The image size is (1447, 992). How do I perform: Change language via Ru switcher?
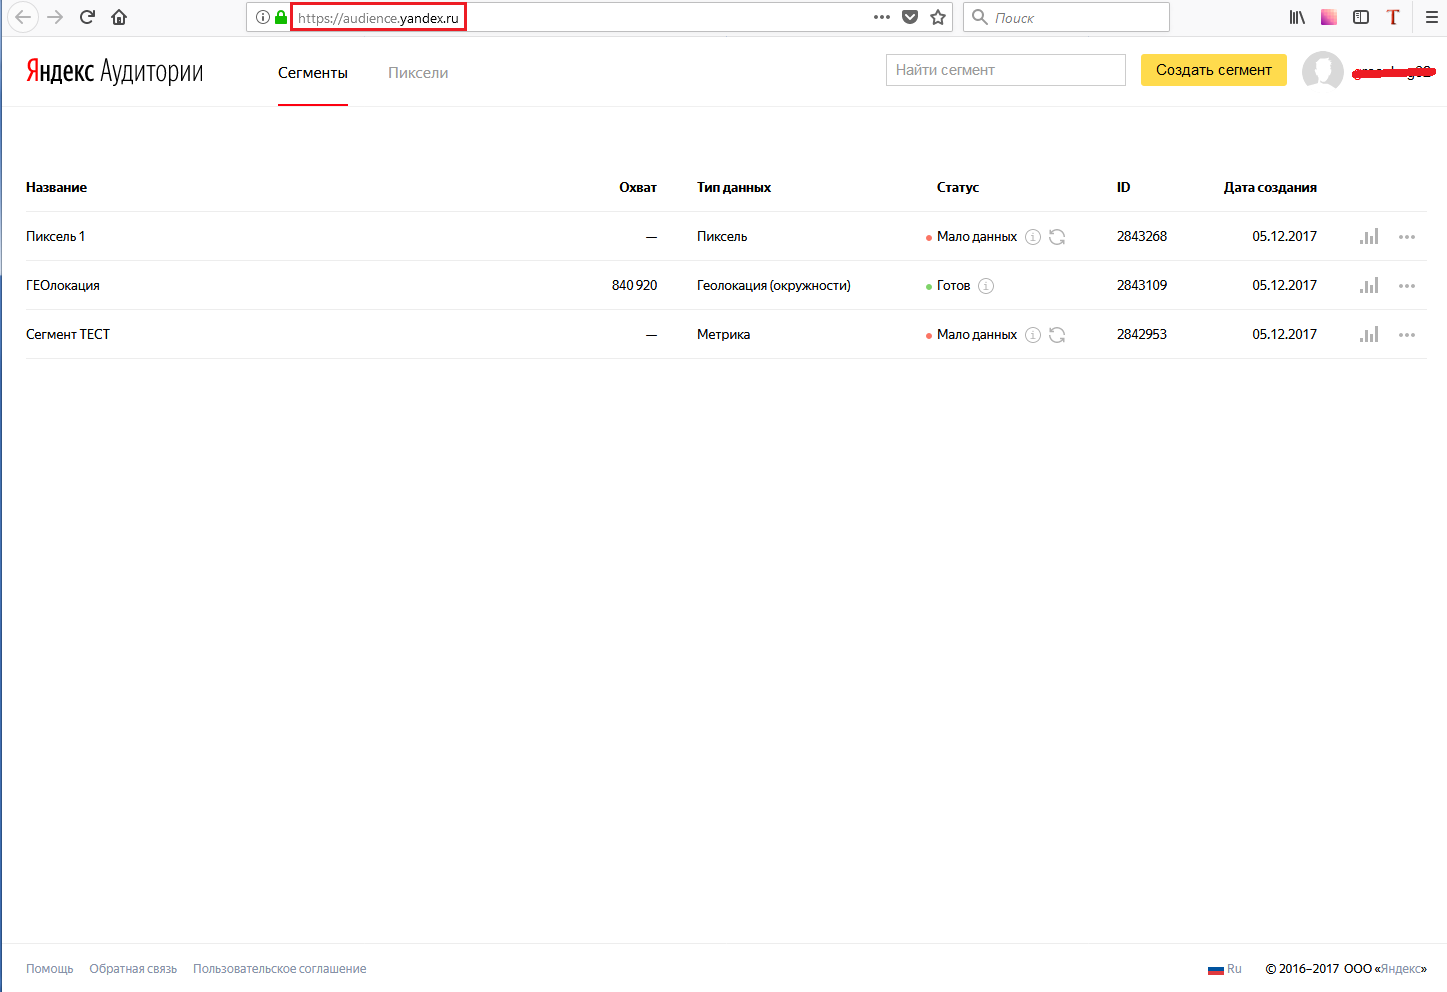[x=1225, y=969]
